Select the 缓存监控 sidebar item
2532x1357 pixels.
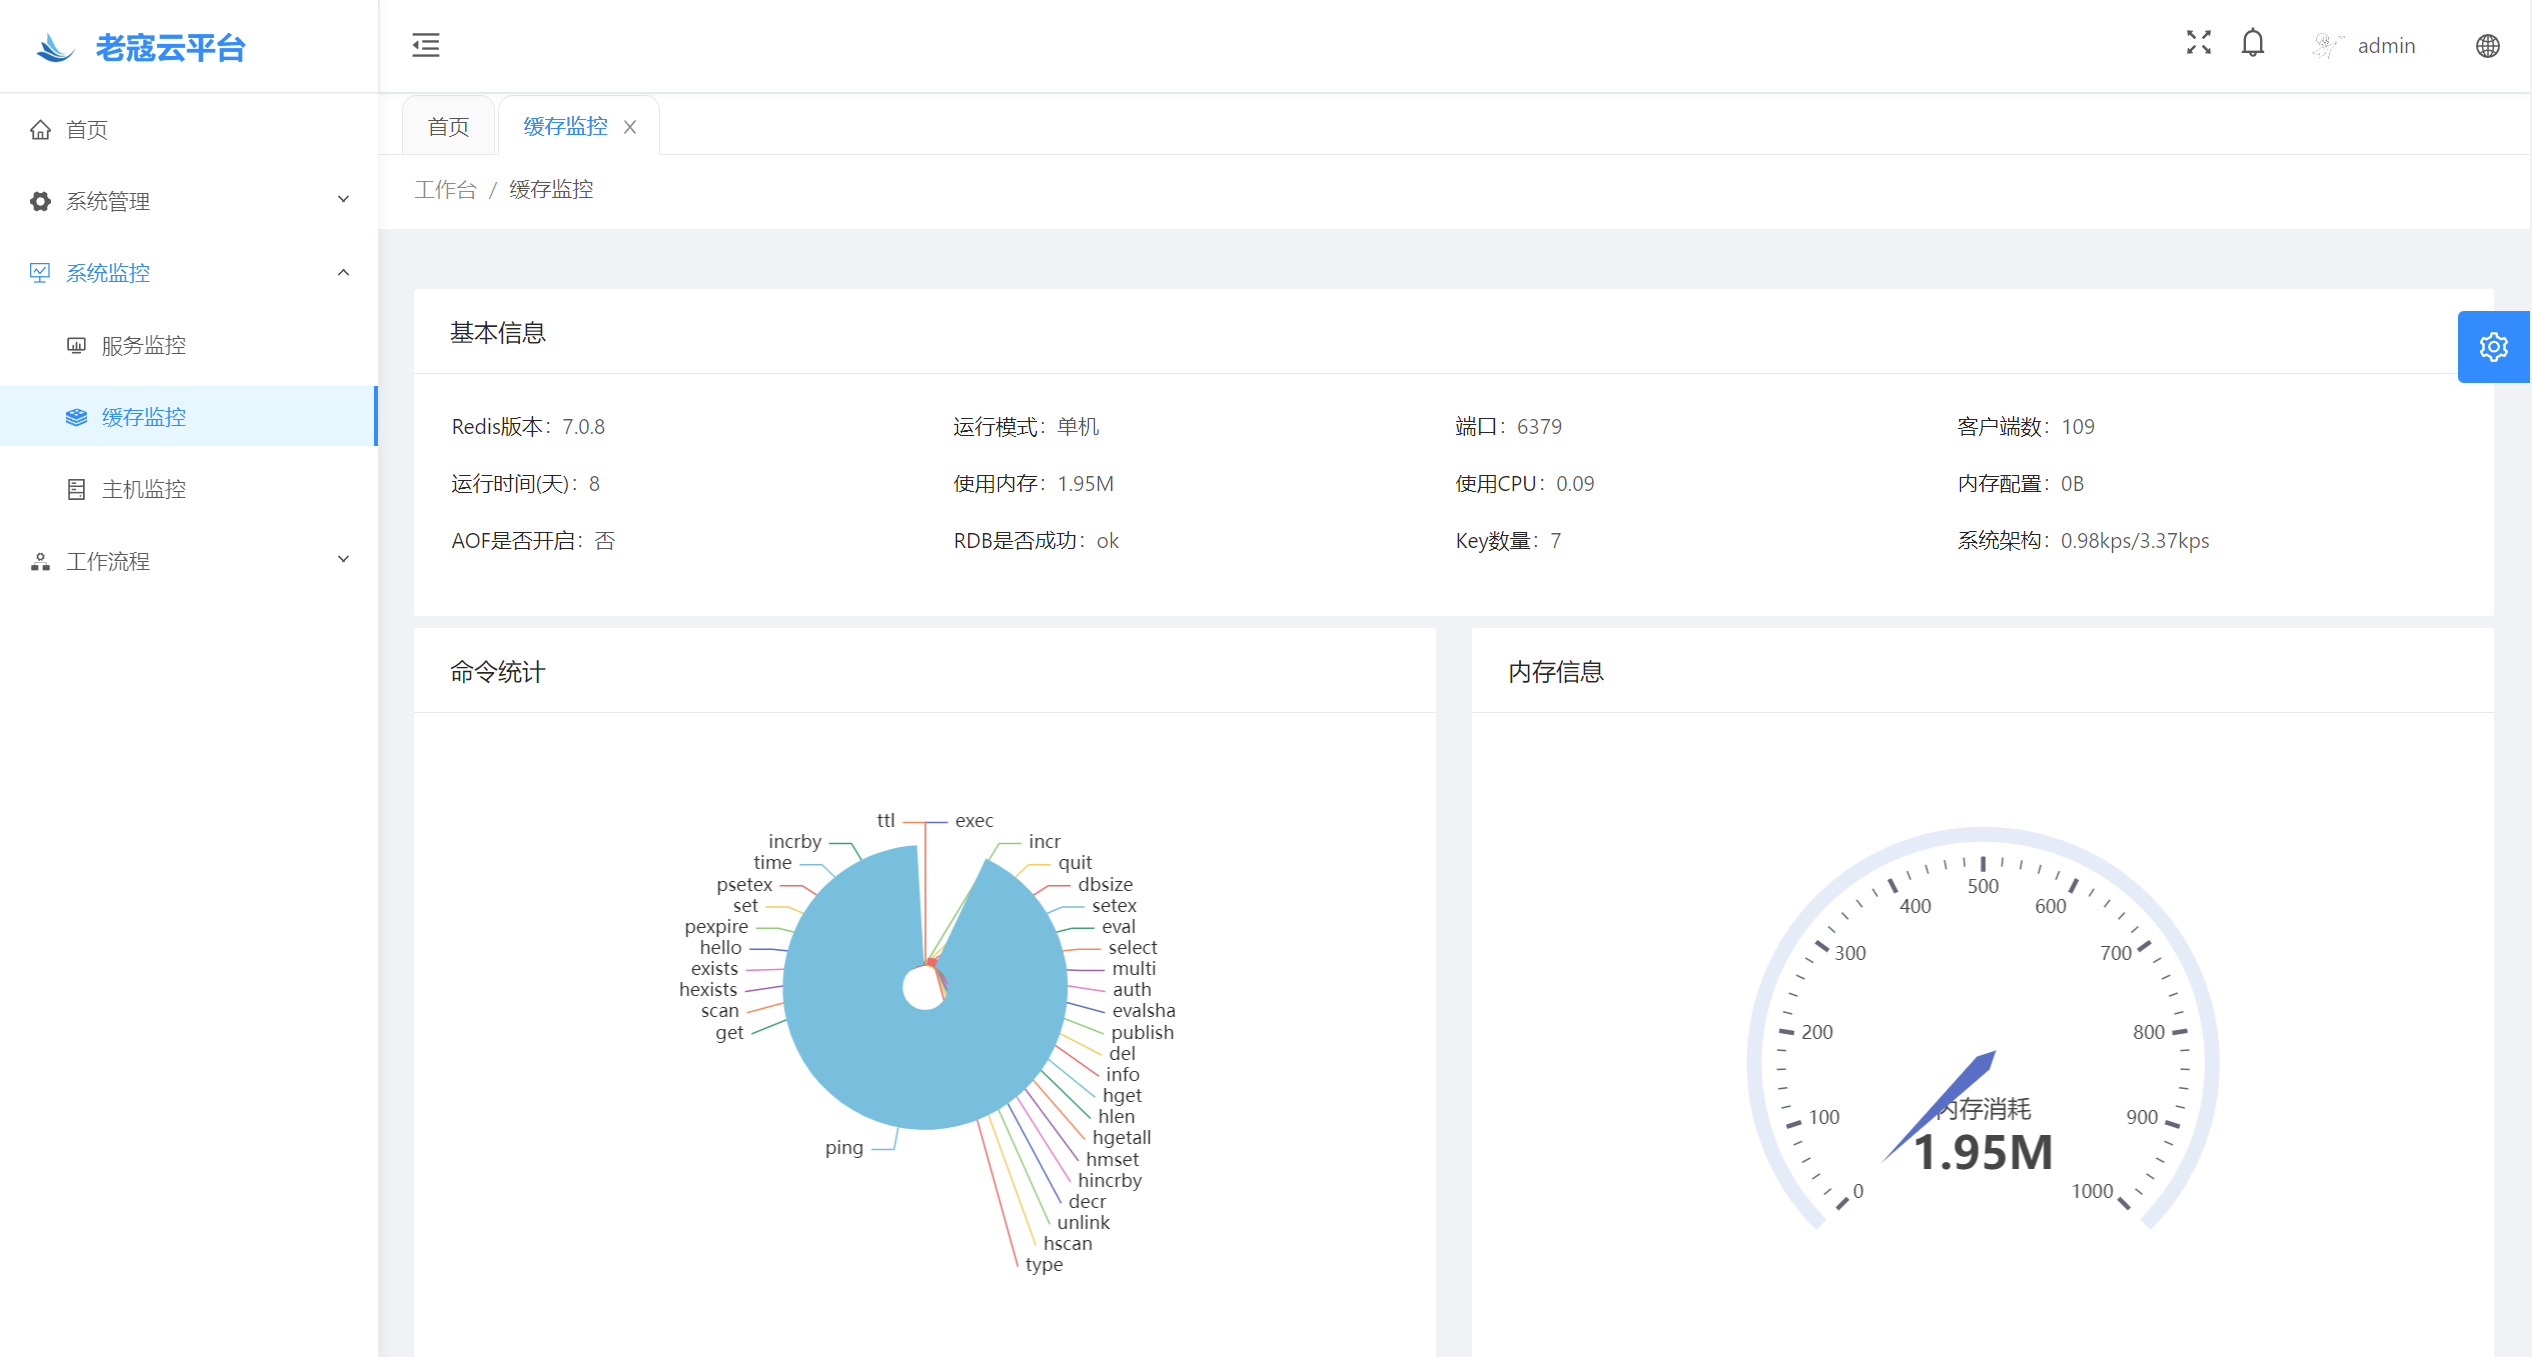coord(143,417)
